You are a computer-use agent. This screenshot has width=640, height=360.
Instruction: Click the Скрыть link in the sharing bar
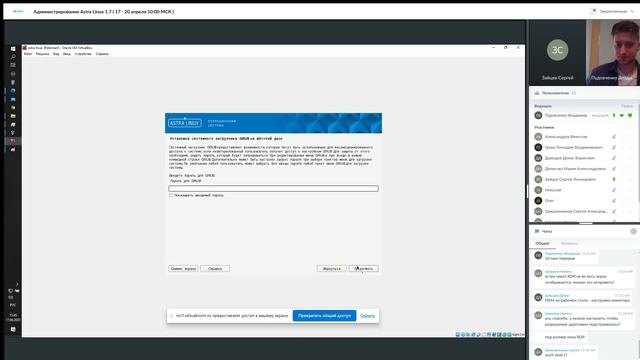click(367, 316)
